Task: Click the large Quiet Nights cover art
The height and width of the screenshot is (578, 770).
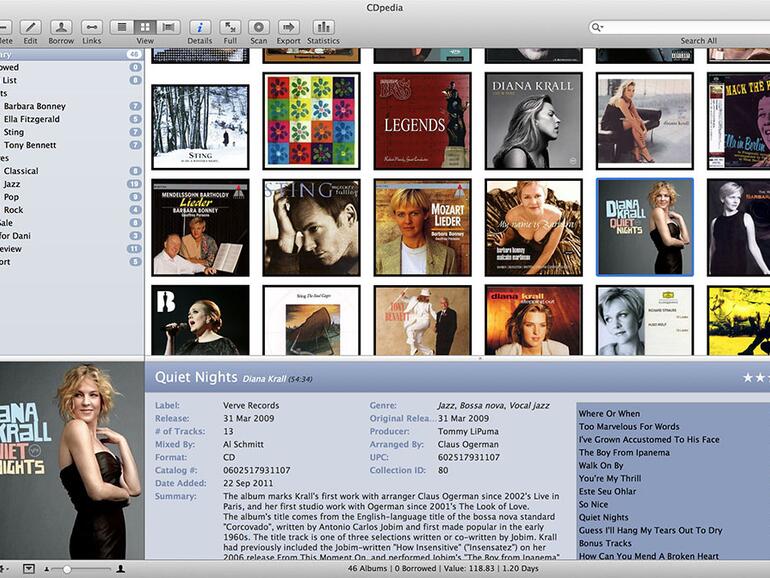Action: 72,461
